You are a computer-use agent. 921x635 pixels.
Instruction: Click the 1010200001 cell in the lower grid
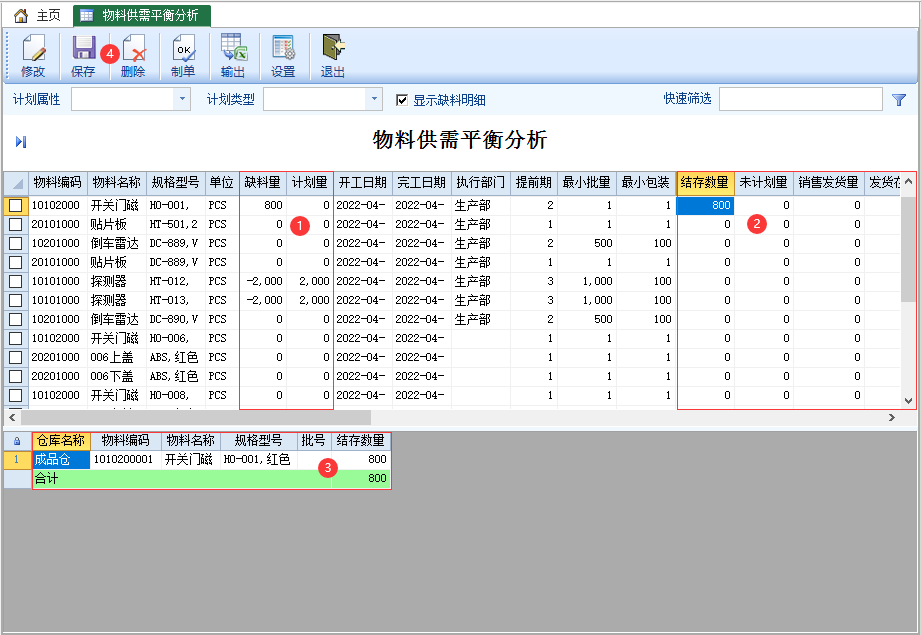[x=126, y=459]
